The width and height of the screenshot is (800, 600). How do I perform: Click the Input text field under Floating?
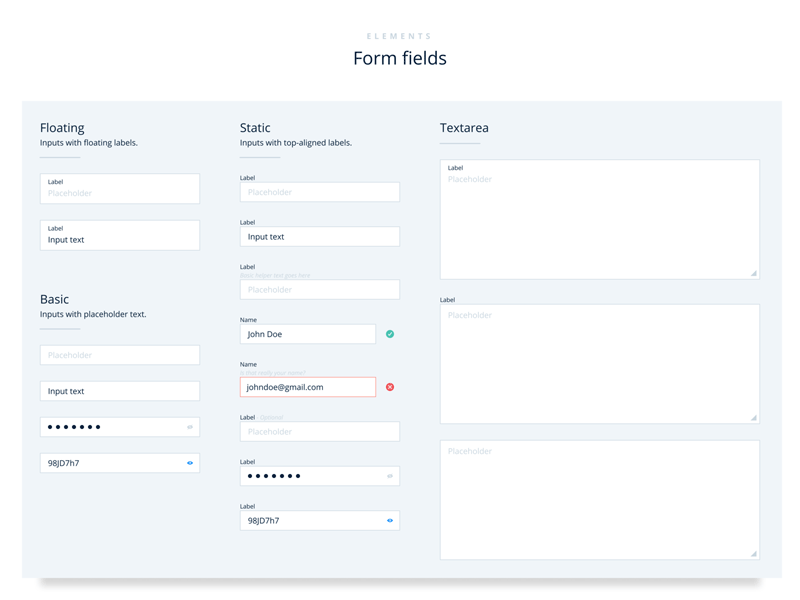[x=119, y=235]
